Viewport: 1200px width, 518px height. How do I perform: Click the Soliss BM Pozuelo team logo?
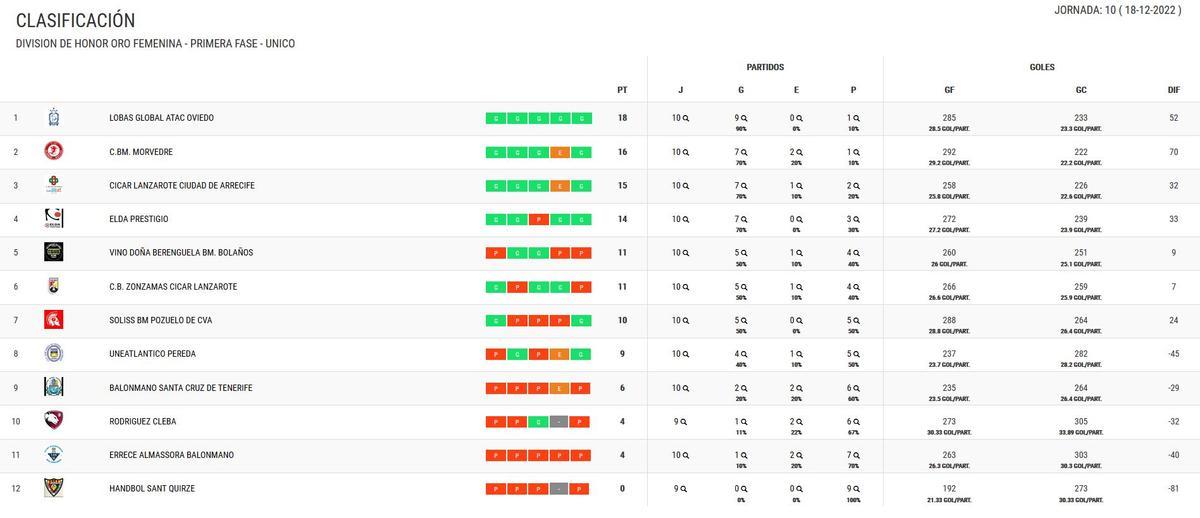[54, 320]
